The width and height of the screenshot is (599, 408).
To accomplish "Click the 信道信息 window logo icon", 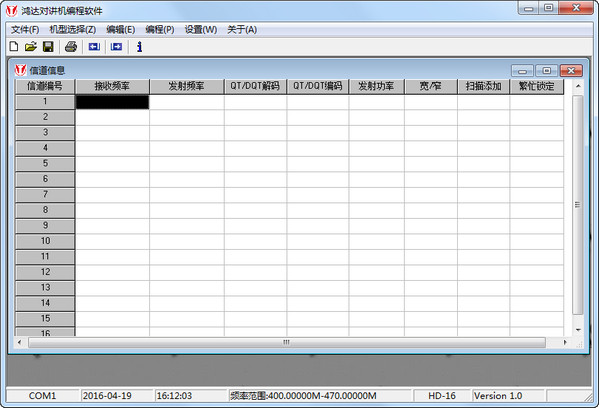I will [x=20, y=70].
